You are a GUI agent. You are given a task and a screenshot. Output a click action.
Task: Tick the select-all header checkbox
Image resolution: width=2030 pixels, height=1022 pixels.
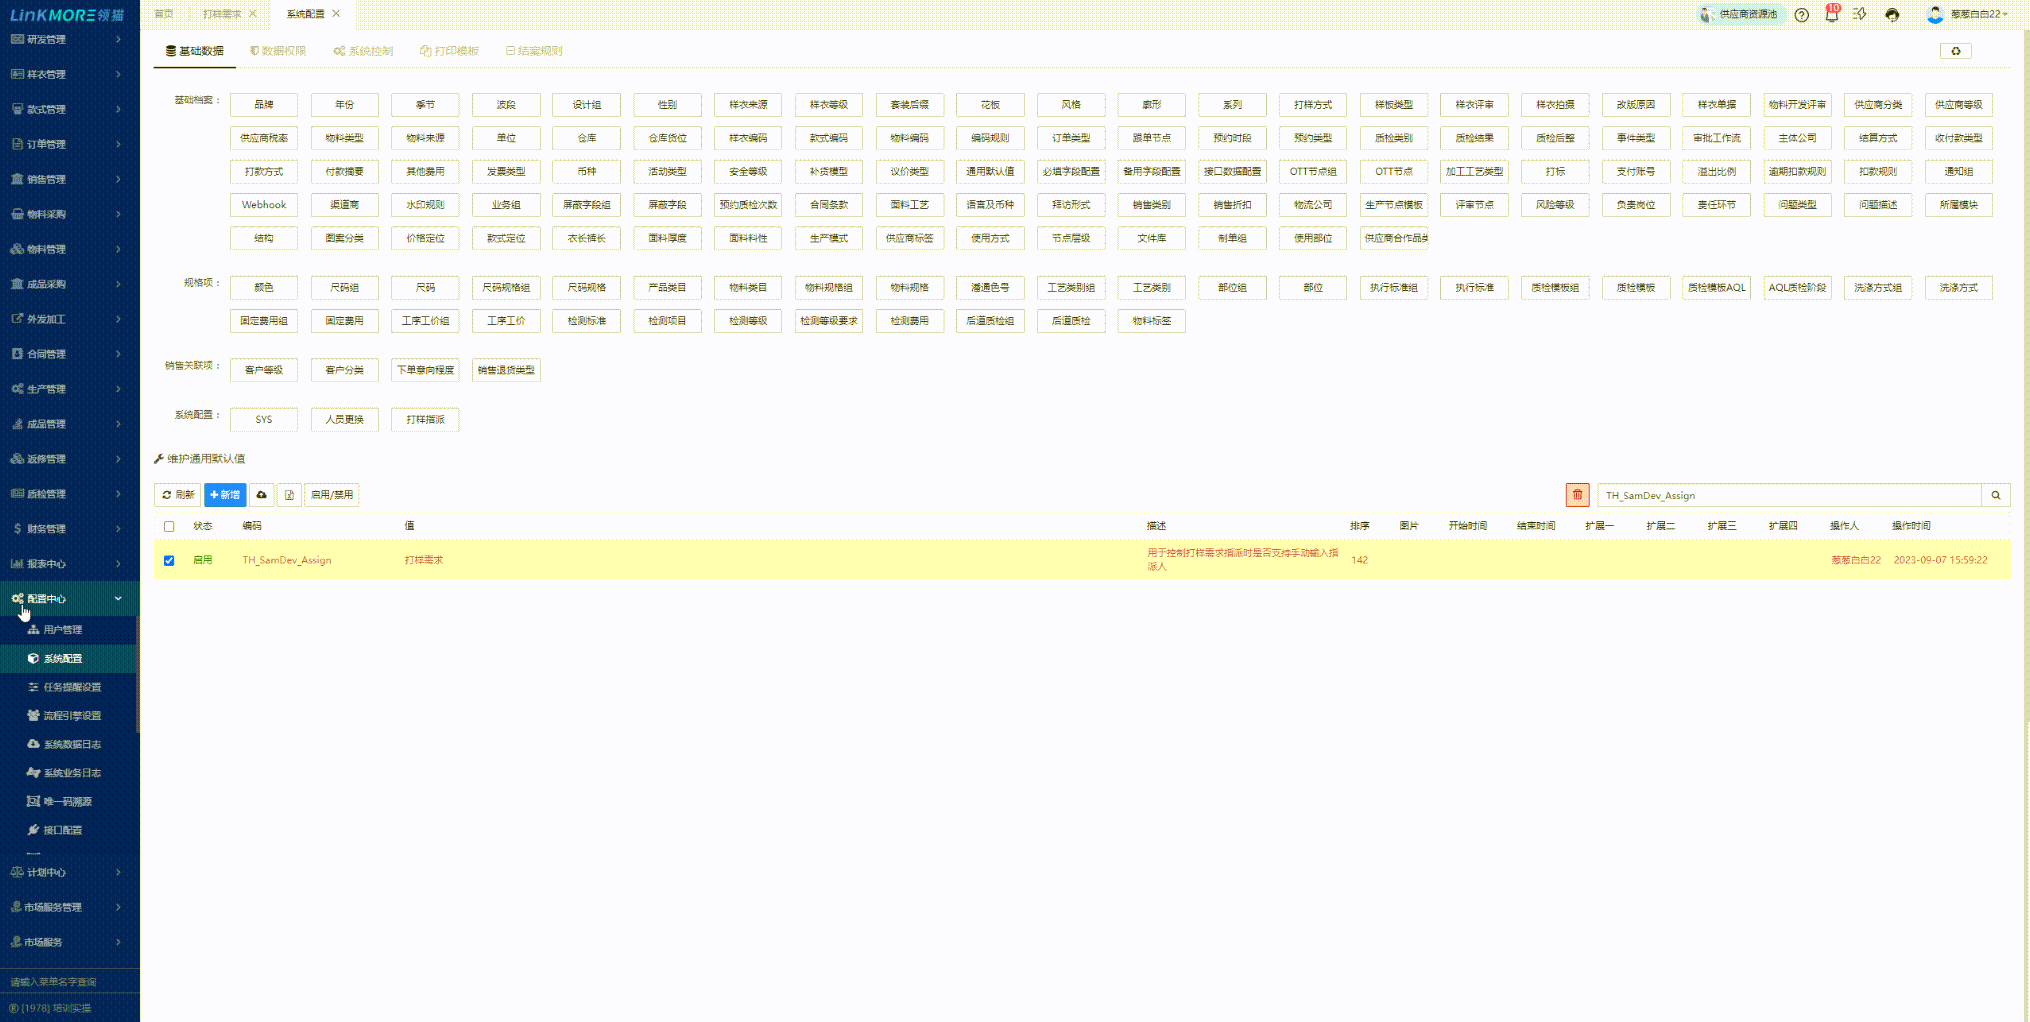pyautogui.click(x=169, y=526)
